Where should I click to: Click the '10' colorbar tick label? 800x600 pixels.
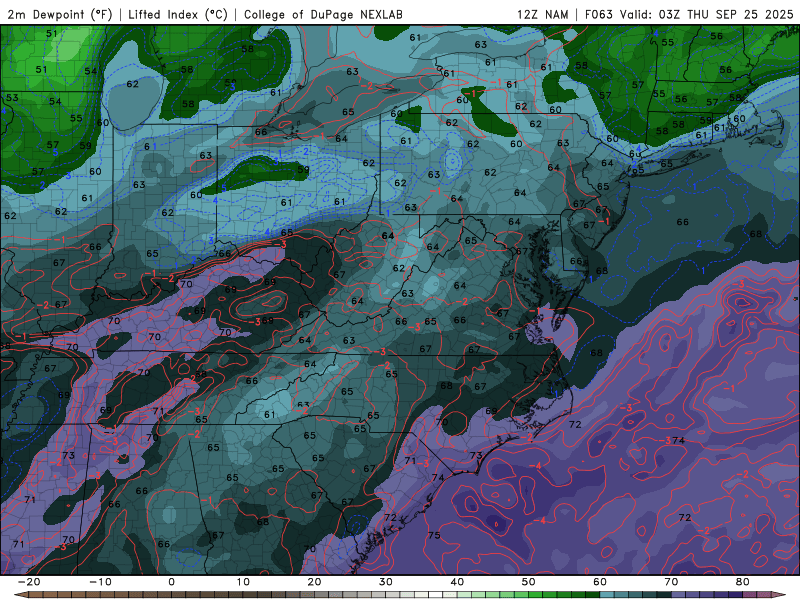(x=243, y=582)
